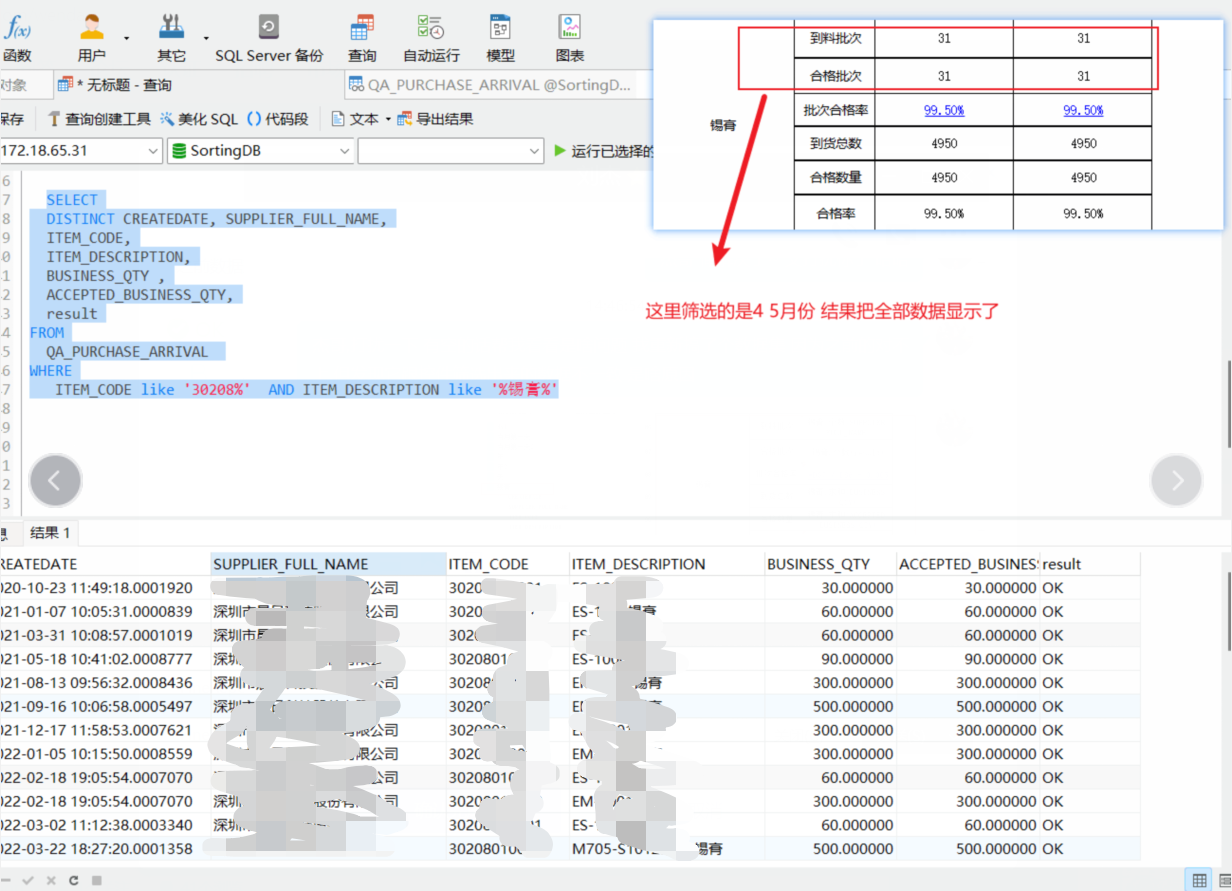The image size is (1232, 891).
Task: Expand the 用户 dropdown arrow
Action: tap(127, 38)
